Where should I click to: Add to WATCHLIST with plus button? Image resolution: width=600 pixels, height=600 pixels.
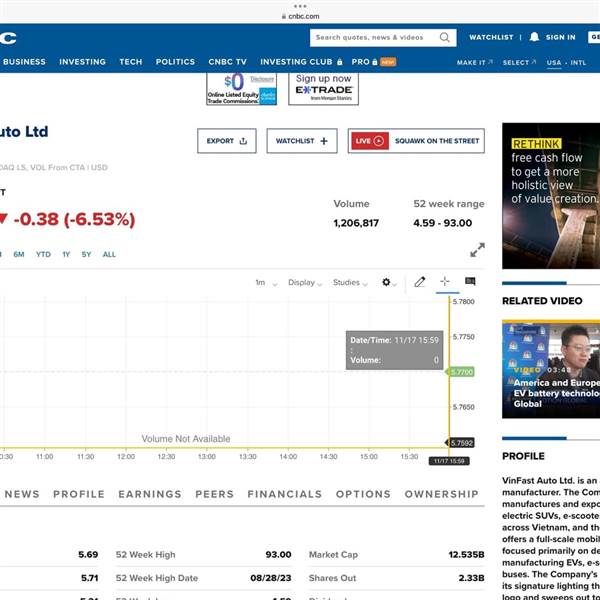point(302,141)
